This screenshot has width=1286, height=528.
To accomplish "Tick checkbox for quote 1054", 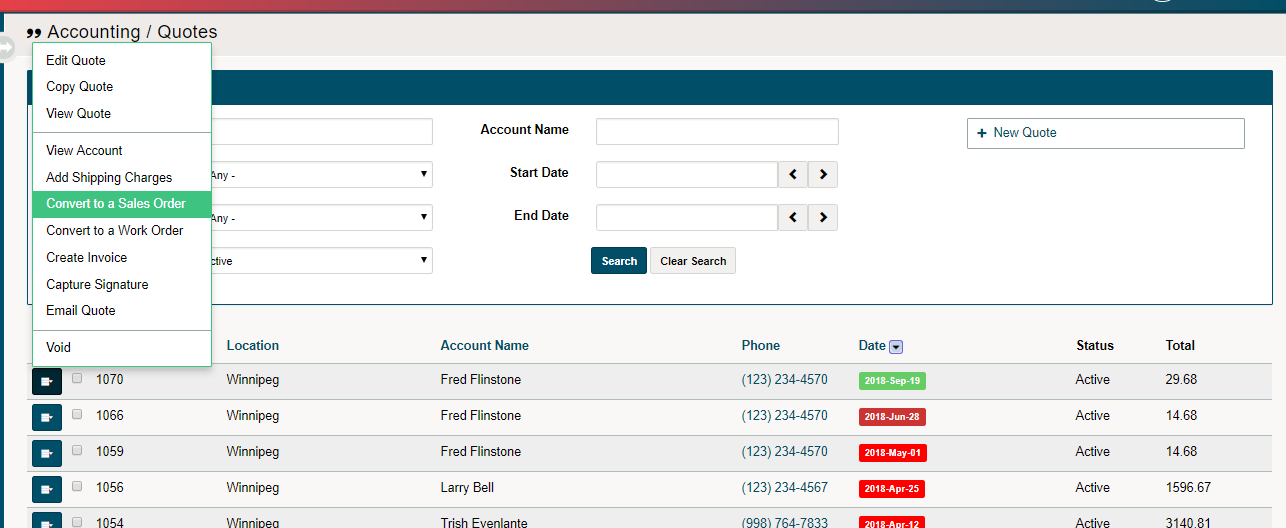I will (x=77, y=521).
